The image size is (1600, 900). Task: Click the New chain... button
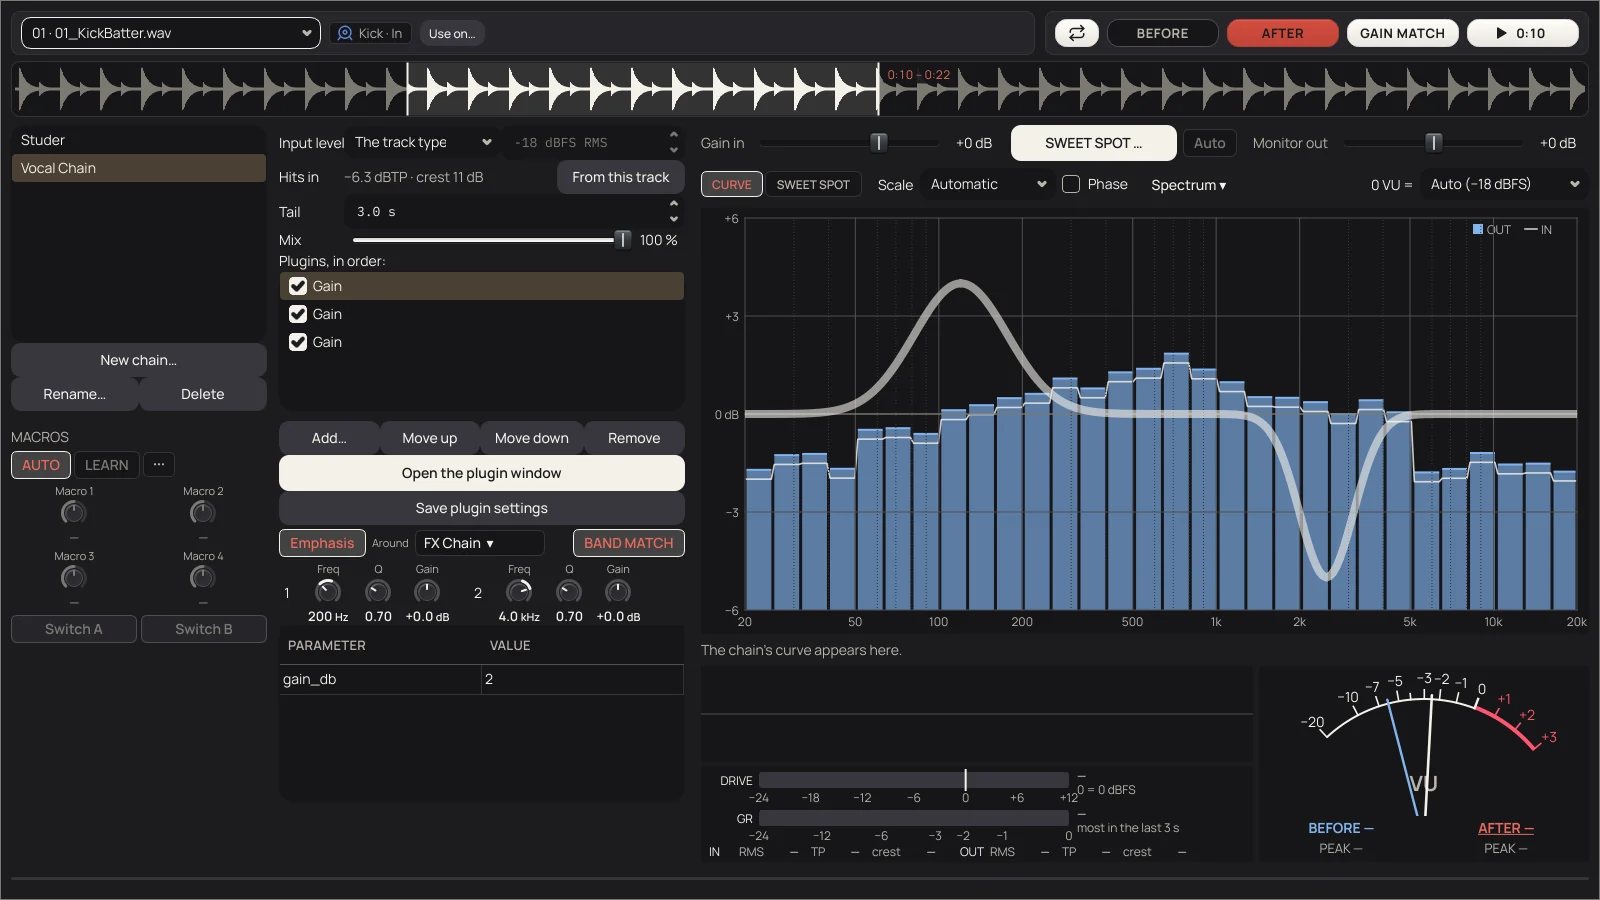(138, 360)
